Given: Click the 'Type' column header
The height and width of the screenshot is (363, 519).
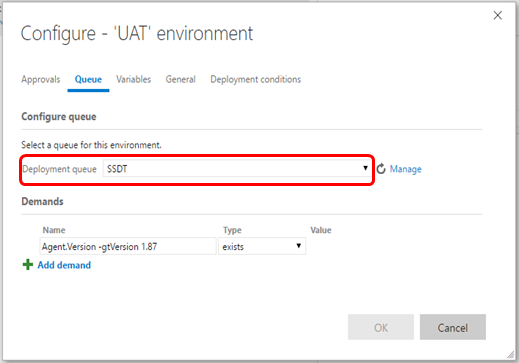Looking at the screenshot, I should pyautogui.click(x=232, y=230).
